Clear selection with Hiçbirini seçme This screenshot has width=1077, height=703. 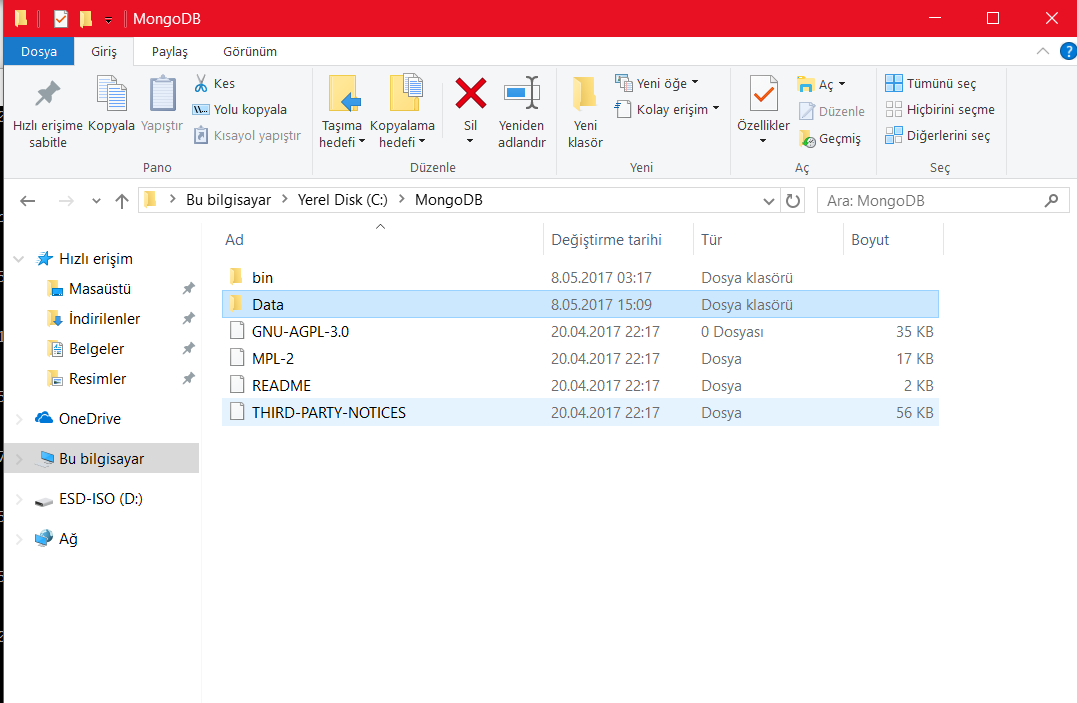(x=940, y=109)
